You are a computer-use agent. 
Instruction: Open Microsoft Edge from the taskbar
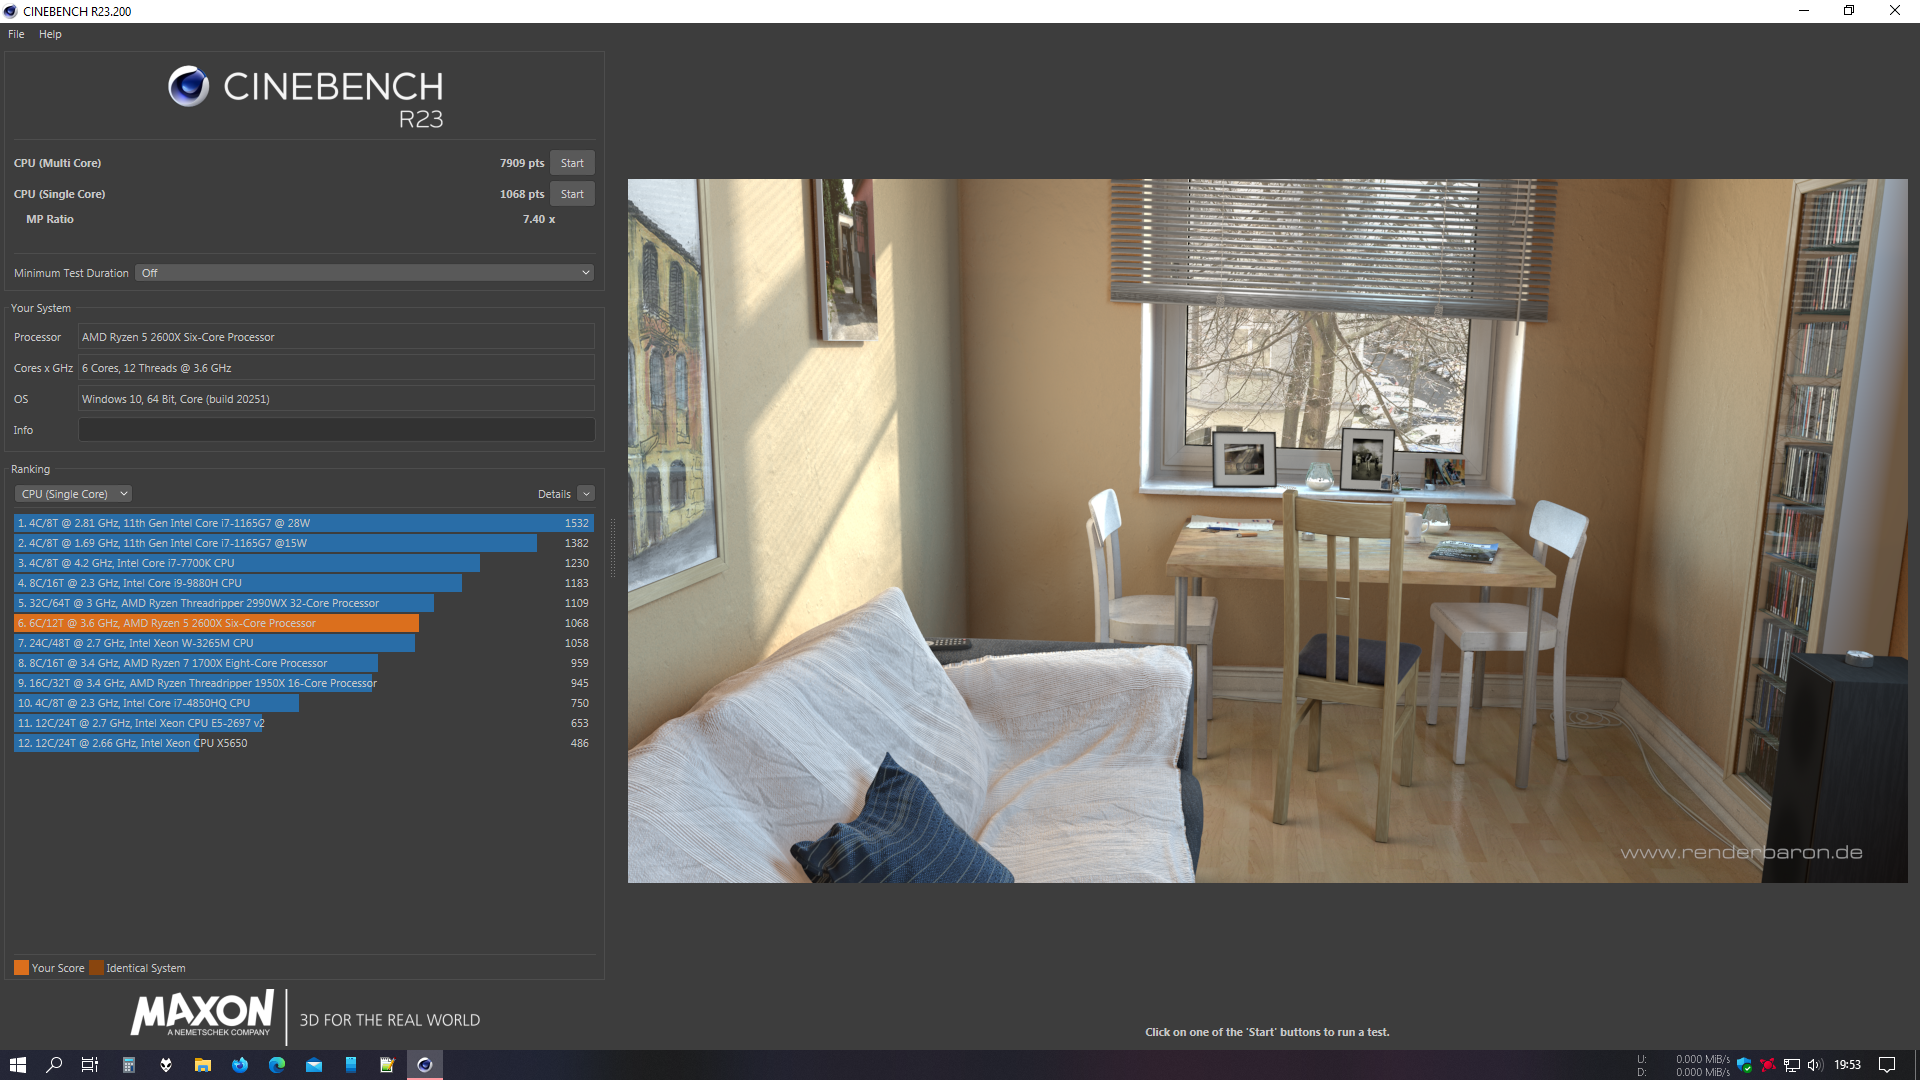point(277,1065)
